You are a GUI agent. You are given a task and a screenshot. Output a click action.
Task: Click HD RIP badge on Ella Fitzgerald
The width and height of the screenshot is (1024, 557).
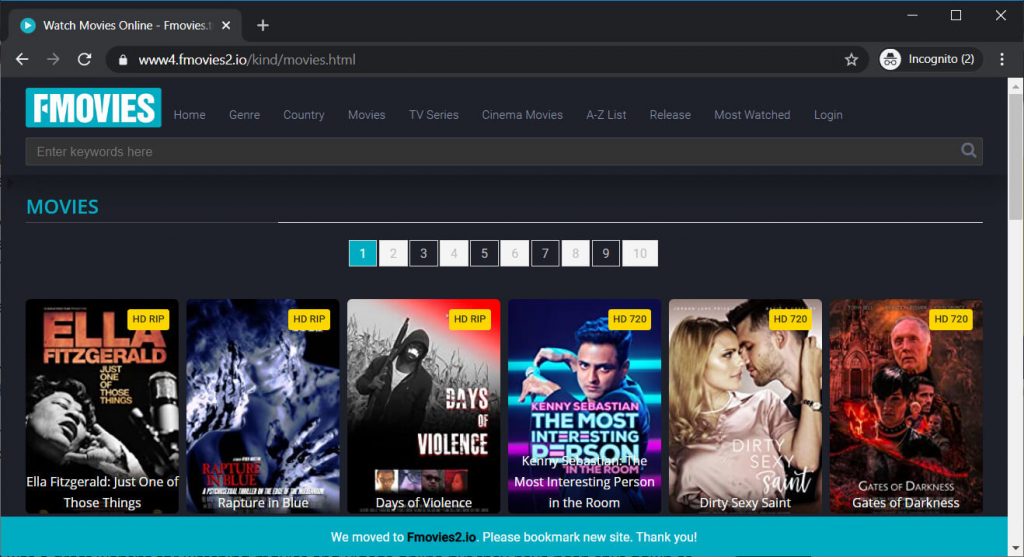148,319
